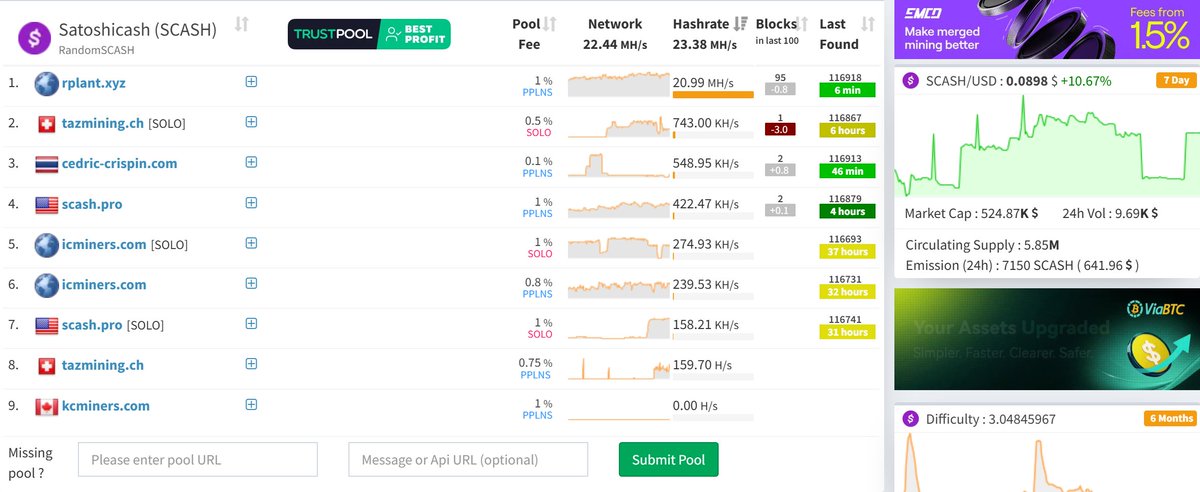The width and height of the screenshot is (1200, 492).
Task: Click the Canadian flag beside kcminers.com
Action: 46,406
